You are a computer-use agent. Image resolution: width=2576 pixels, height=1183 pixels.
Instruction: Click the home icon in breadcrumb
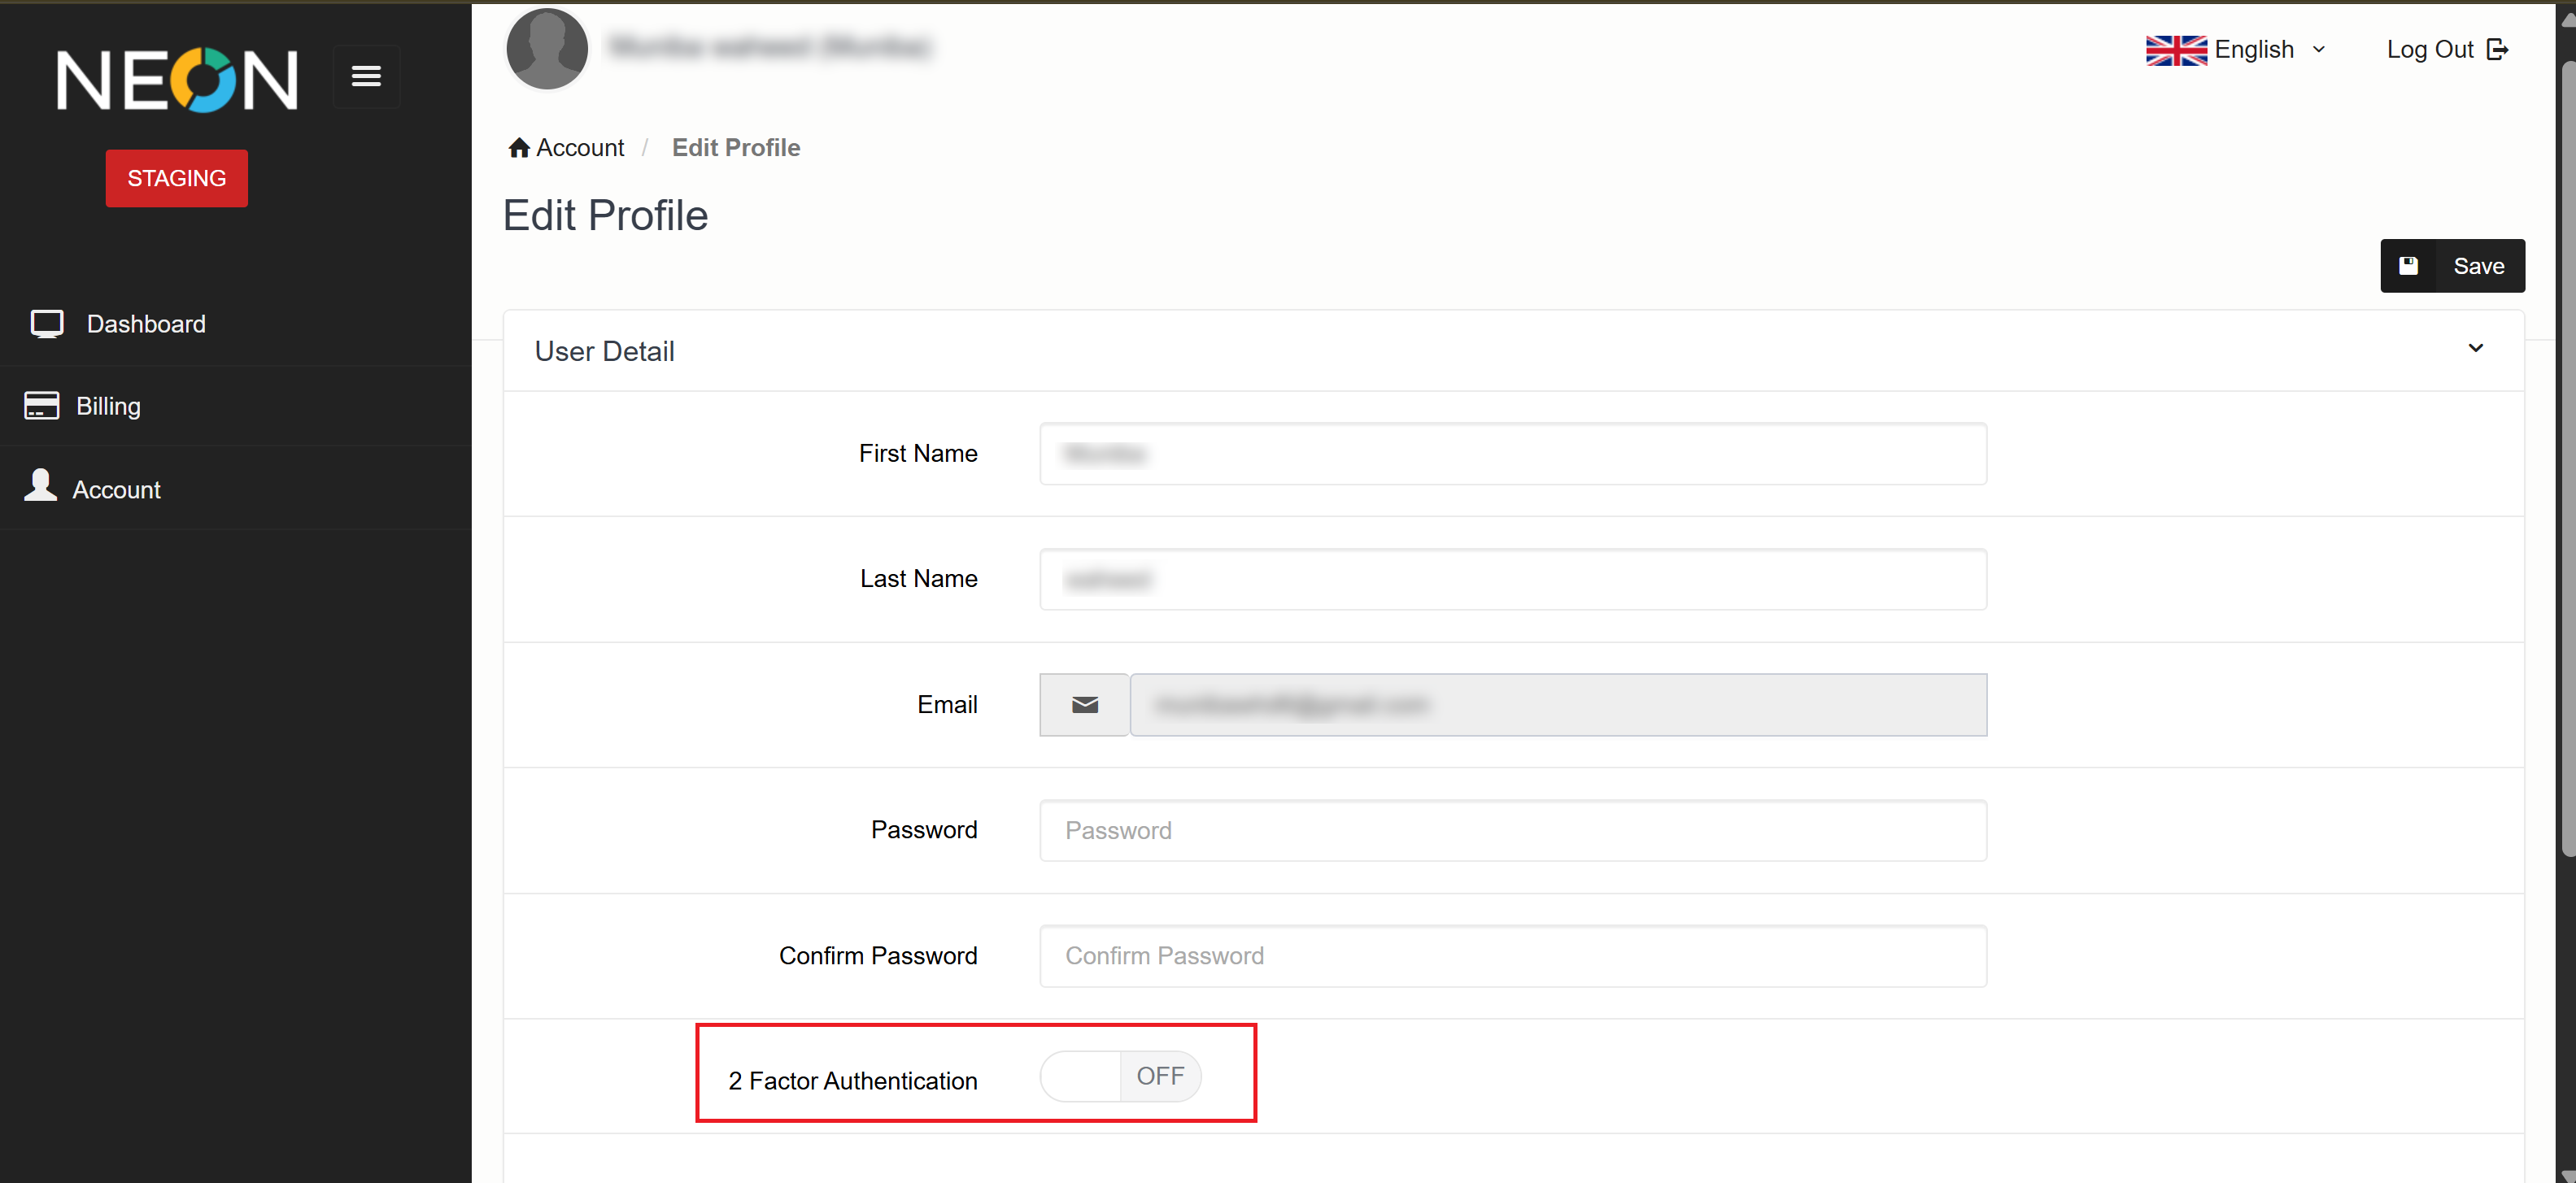tap(518, 148)
